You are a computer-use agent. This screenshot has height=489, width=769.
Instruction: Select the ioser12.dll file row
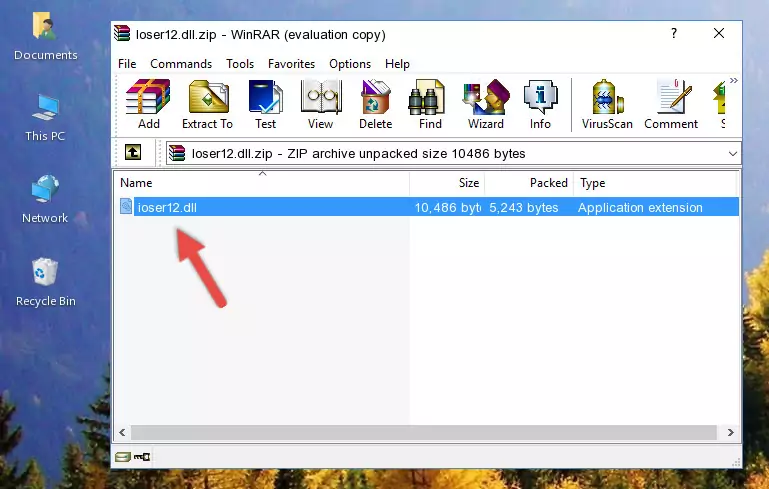pyautogui.click(x=429, y=207)
